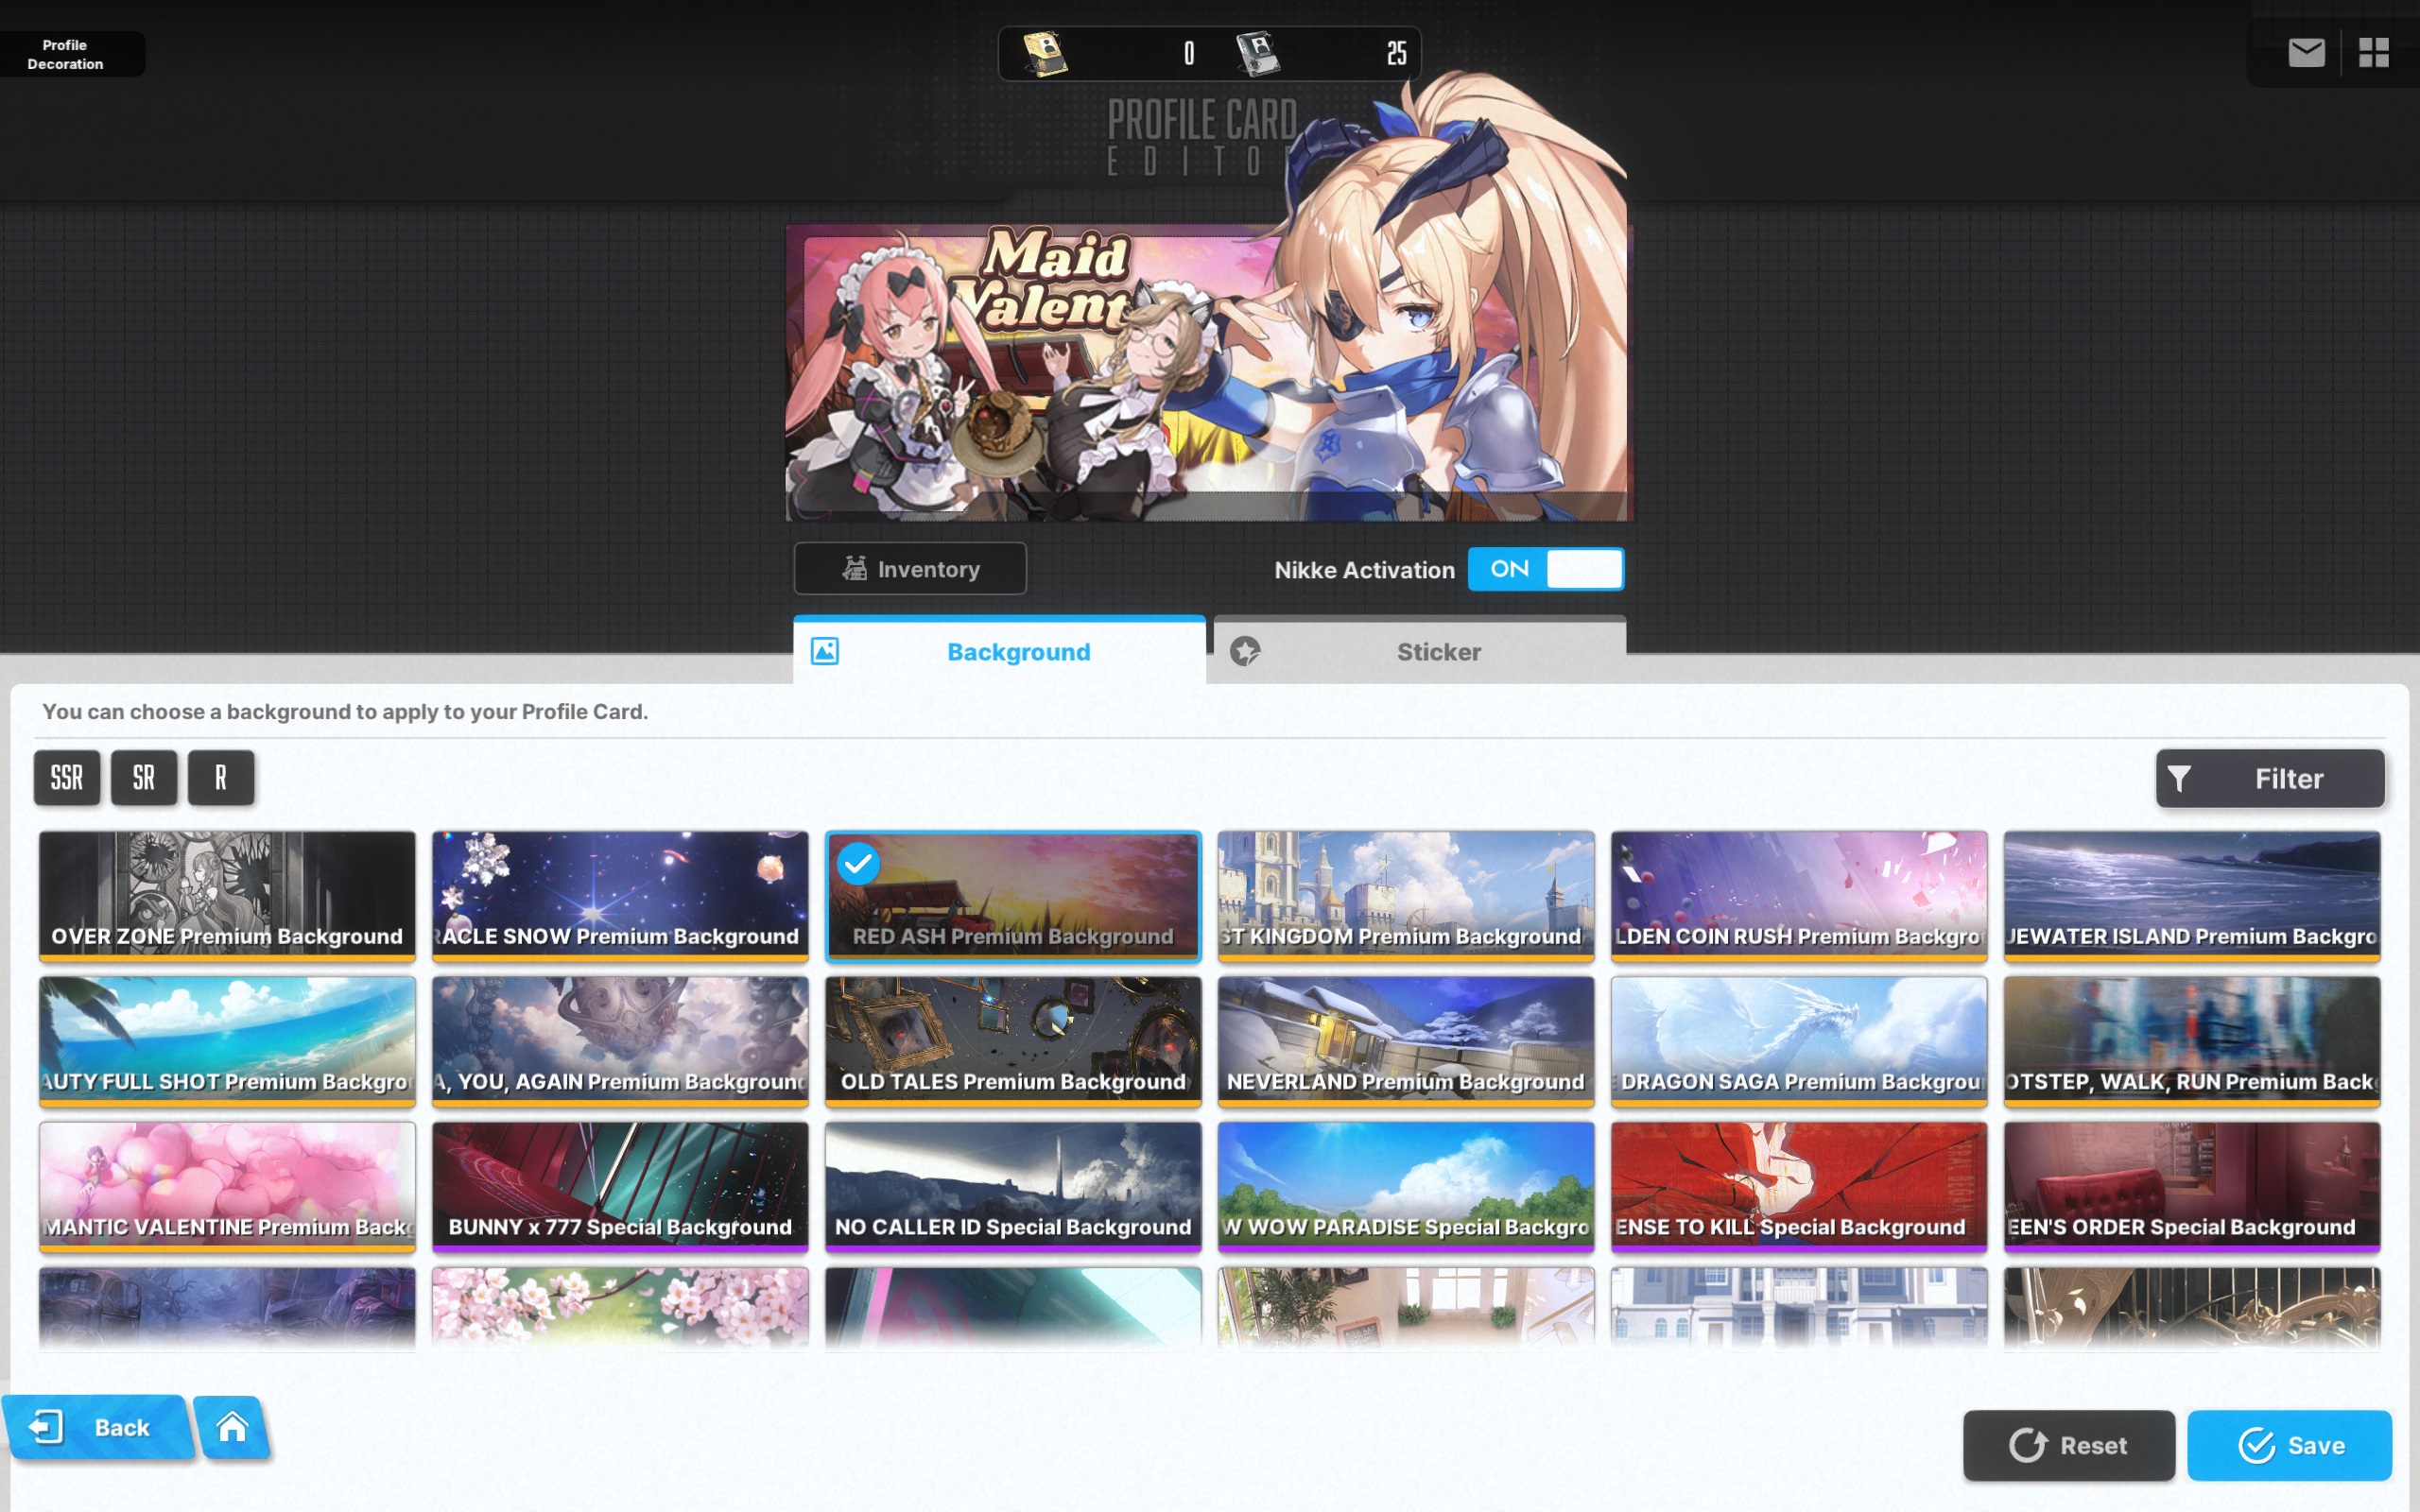2420x1512 pixels.
Task: Select BUNNY x 777 Special Background
Action: (620, 1186)
